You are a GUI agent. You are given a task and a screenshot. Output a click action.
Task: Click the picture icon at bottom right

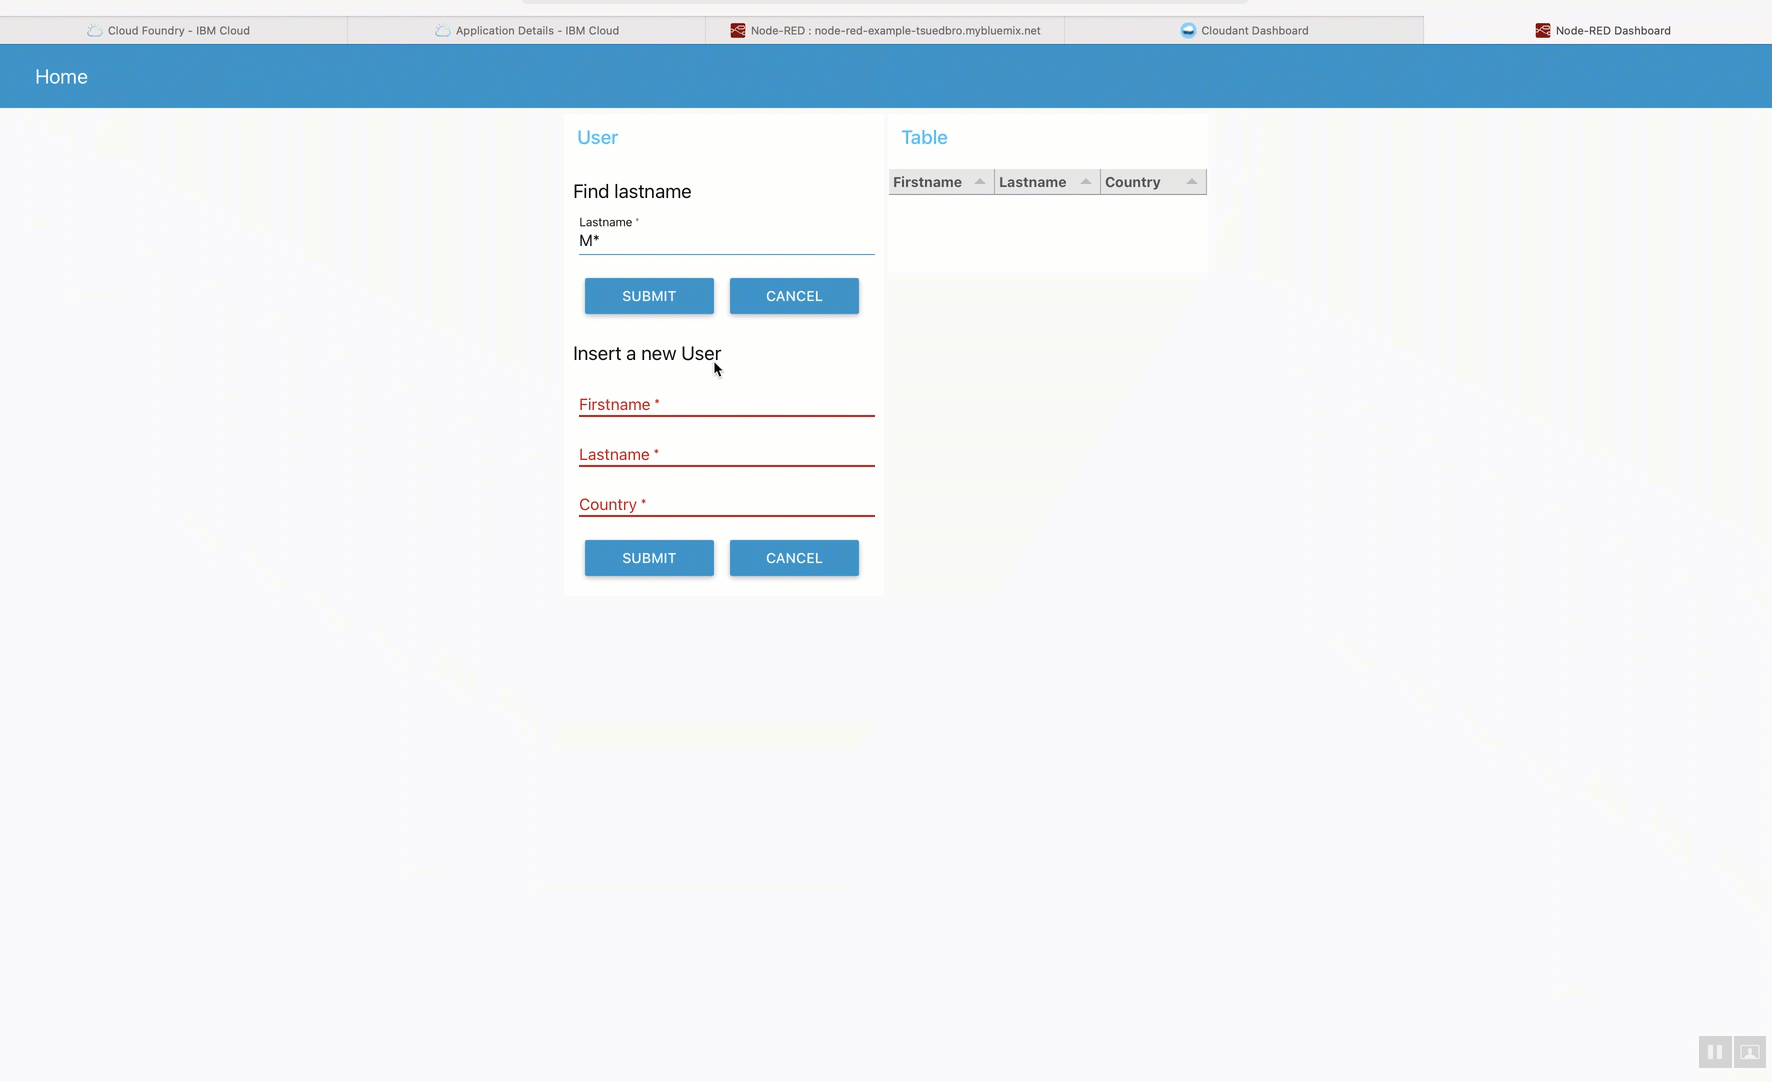(x=1750, y=1052)
